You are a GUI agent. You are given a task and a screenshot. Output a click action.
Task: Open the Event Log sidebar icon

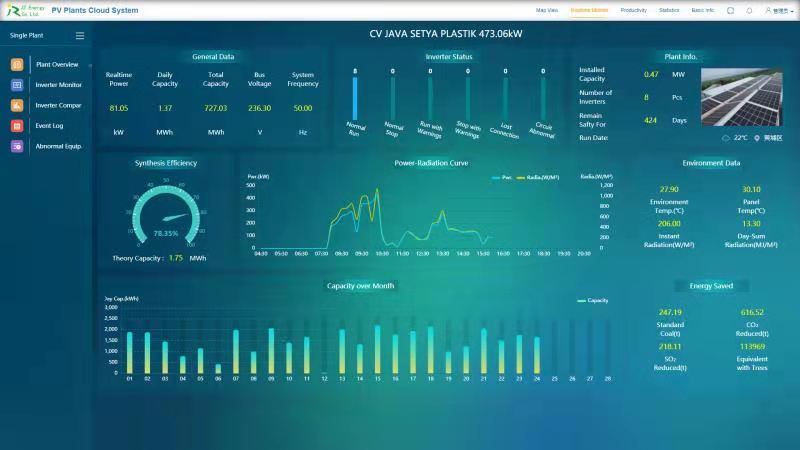18,126
